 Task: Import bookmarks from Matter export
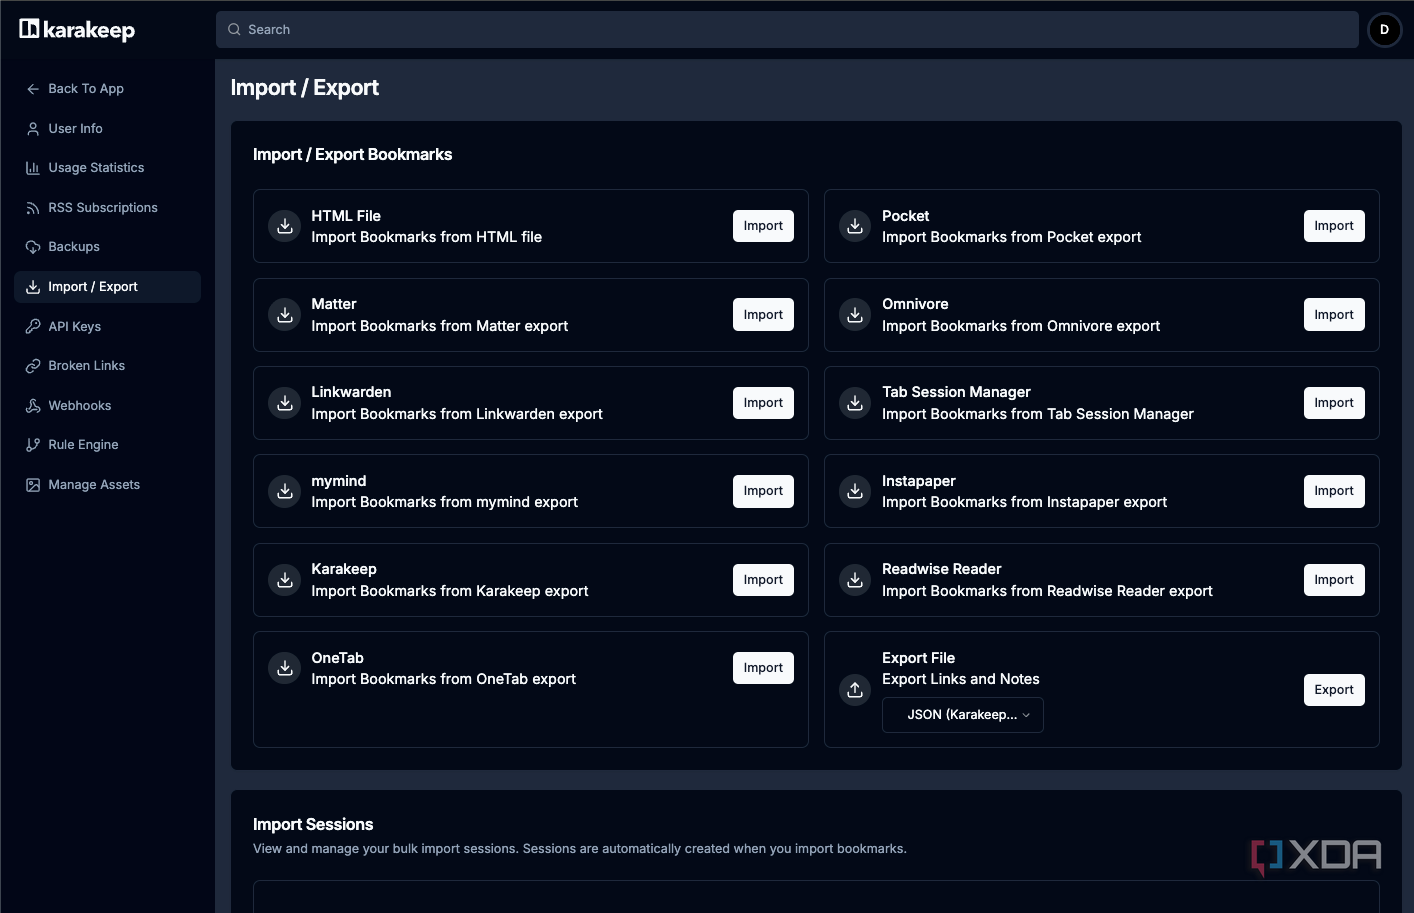(x=763, y=315)
